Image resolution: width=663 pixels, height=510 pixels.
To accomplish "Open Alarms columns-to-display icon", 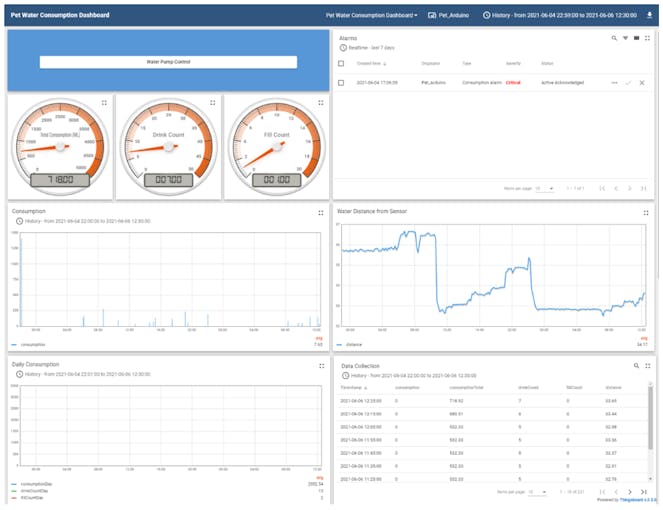I will [636, 38].
